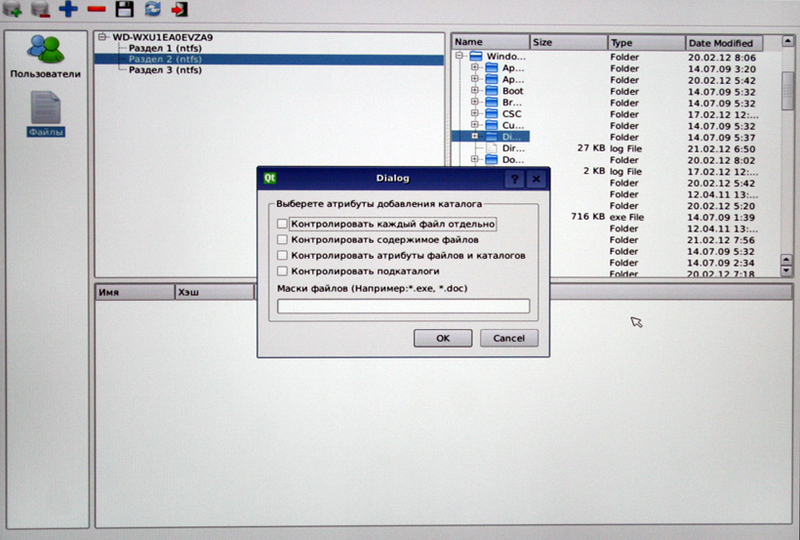Screen dimensions: 800x540
Task: Click the add database icon with green plus
Action: point(12,8)
